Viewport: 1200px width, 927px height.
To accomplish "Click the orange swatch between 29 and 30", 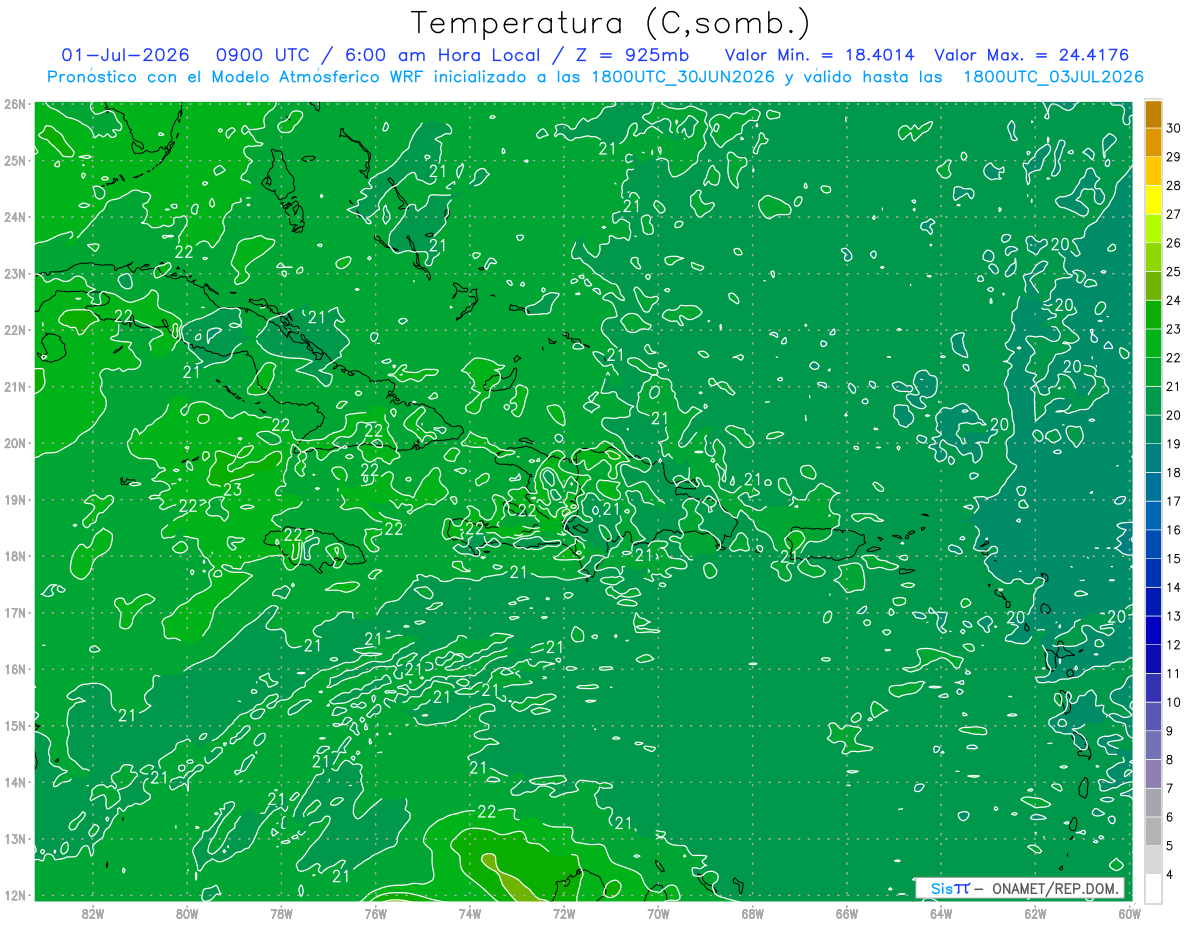I will coord(1153,143).
